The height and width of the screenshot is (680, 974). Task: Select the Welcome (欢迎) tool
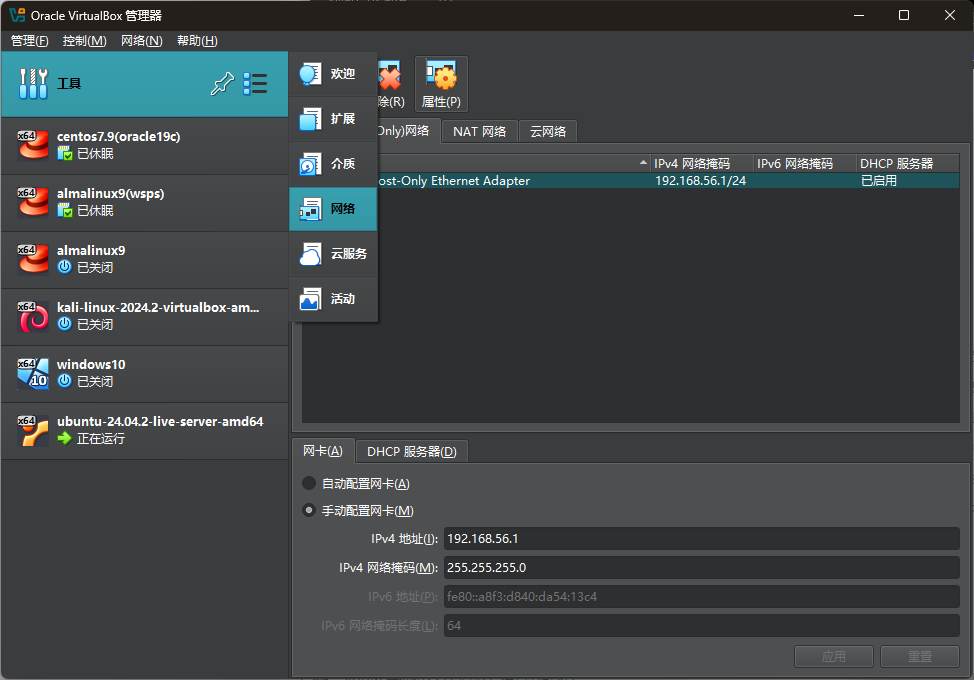[333, 74]
